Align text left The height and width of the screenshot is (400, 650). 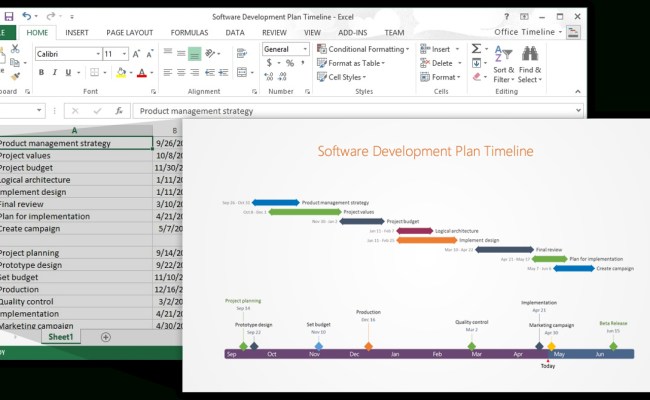(x=167, y=73)
